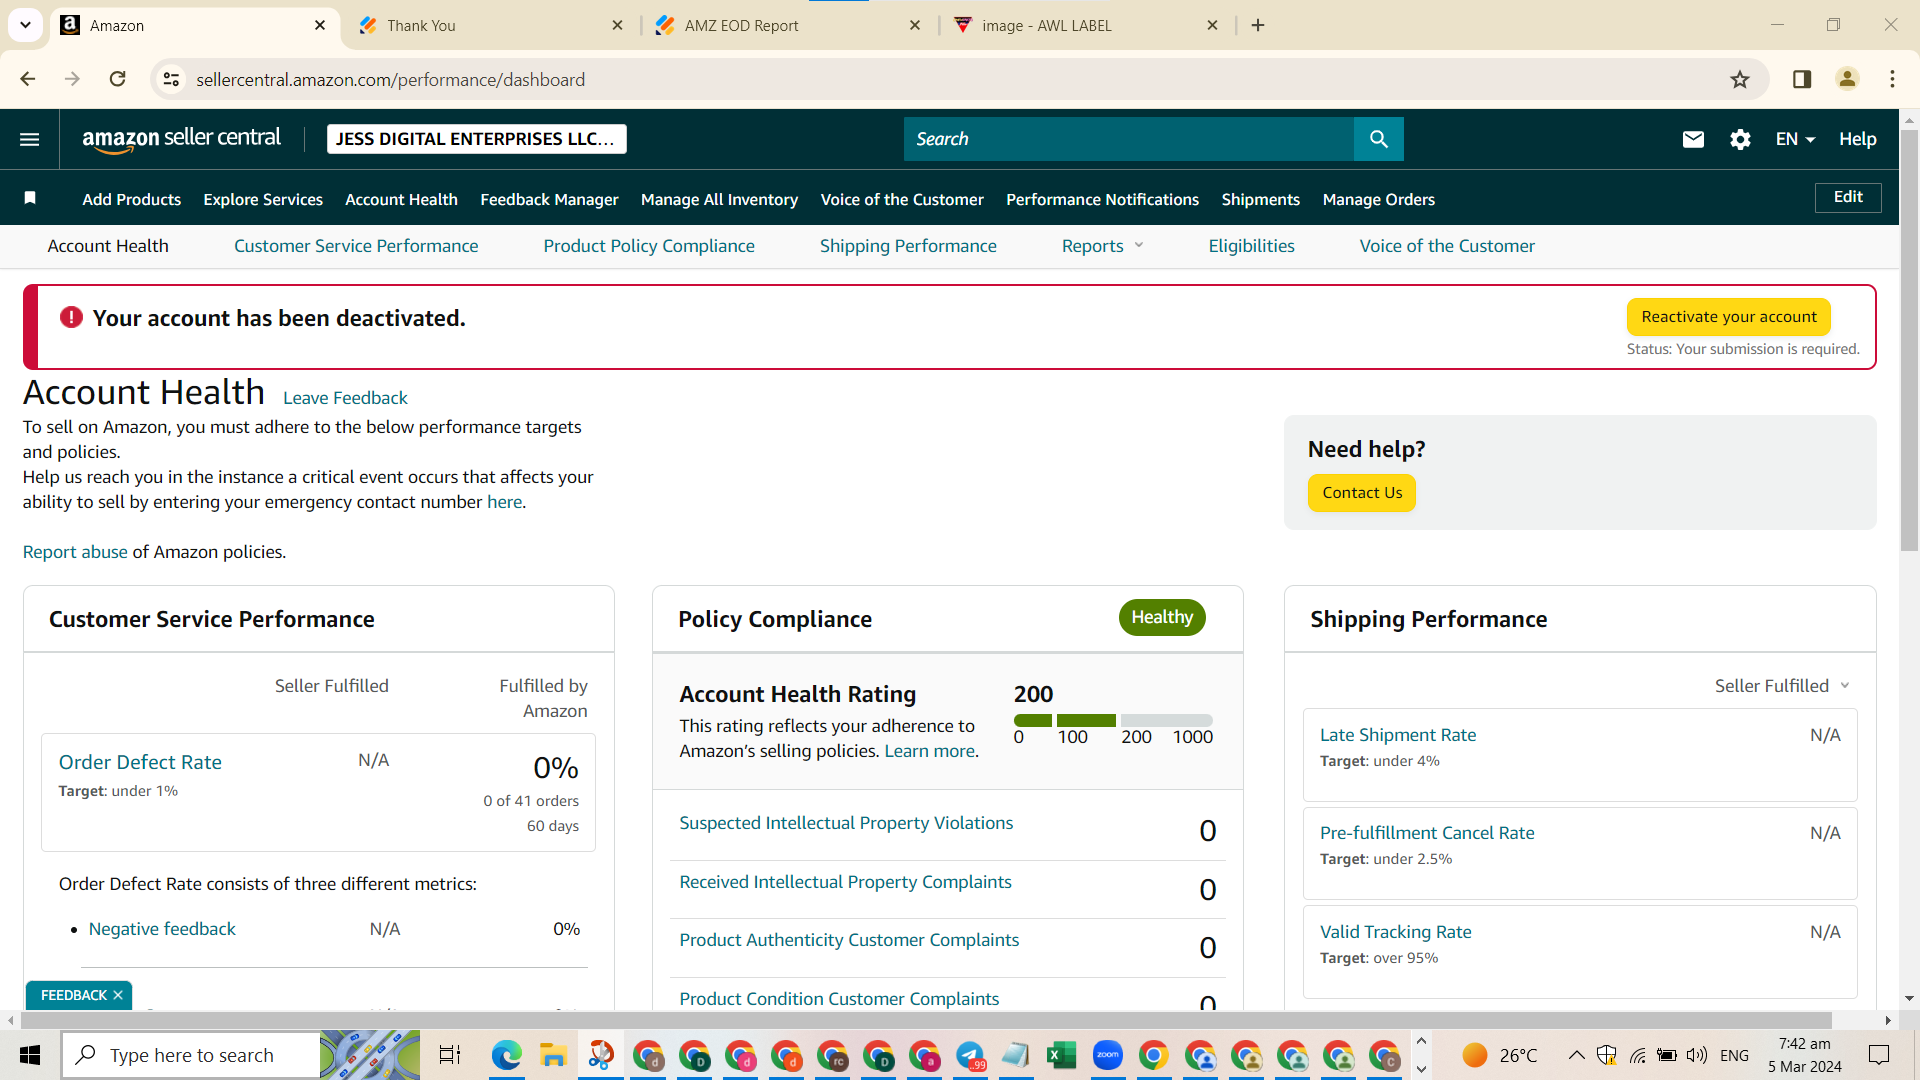Click Learn more about Account Health Rating
1920x1080 pixels.
(929, 751)
